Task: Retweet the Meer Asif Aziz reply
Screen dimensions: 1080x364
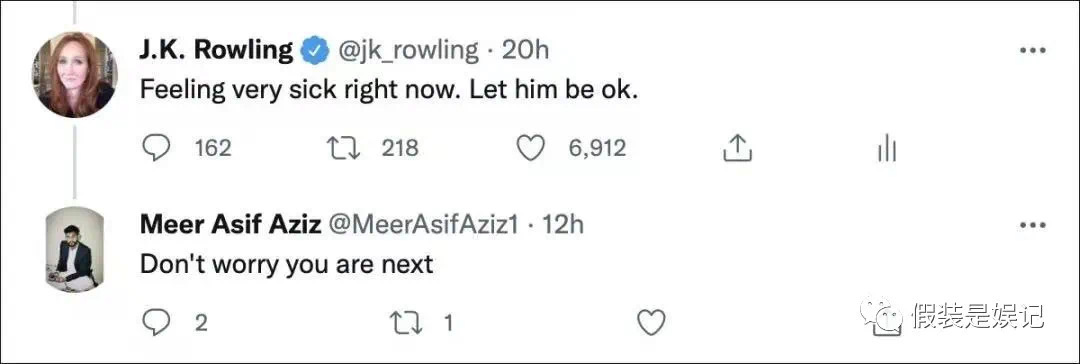Action: 406,322
